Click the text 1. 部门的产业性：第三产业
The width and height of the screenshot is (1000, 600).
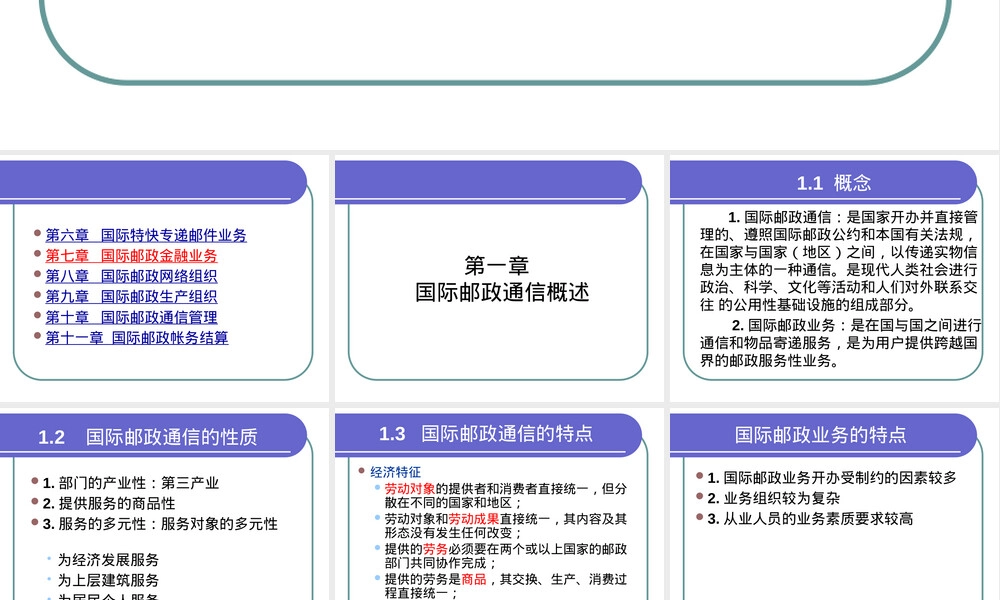click(131, 483)
